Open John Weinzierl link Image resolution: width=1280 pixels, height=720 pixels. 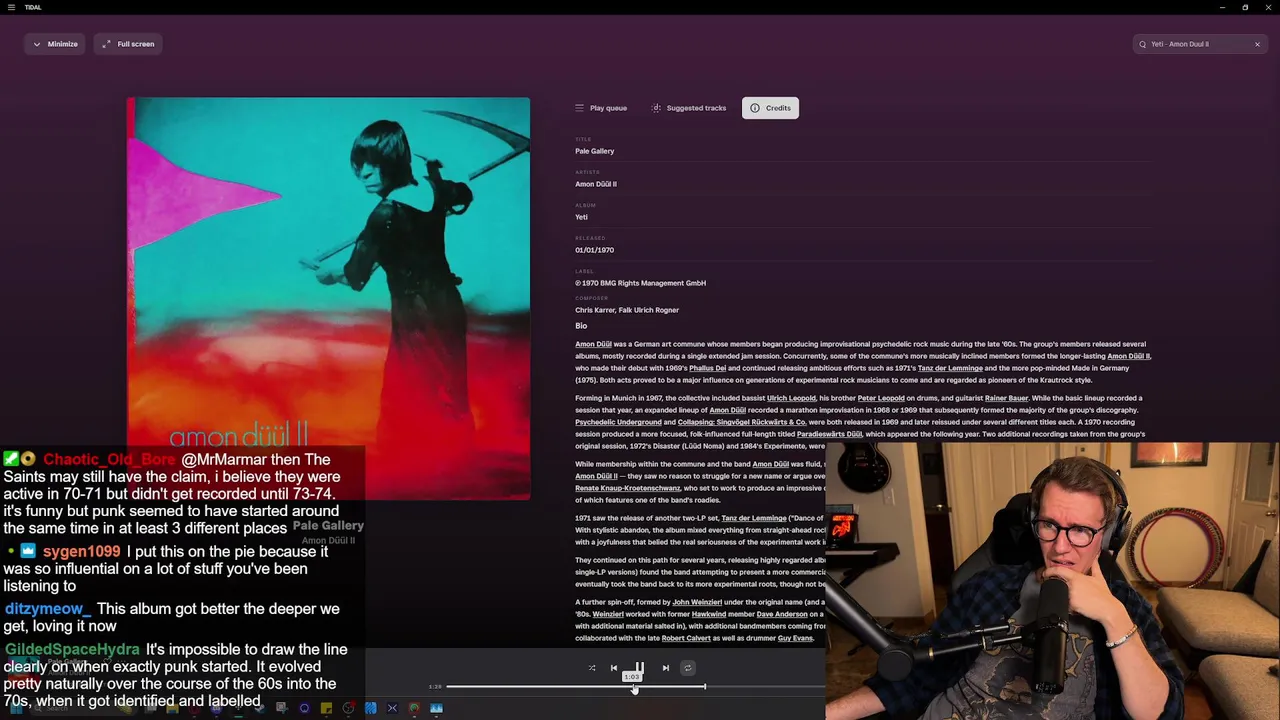697,602
